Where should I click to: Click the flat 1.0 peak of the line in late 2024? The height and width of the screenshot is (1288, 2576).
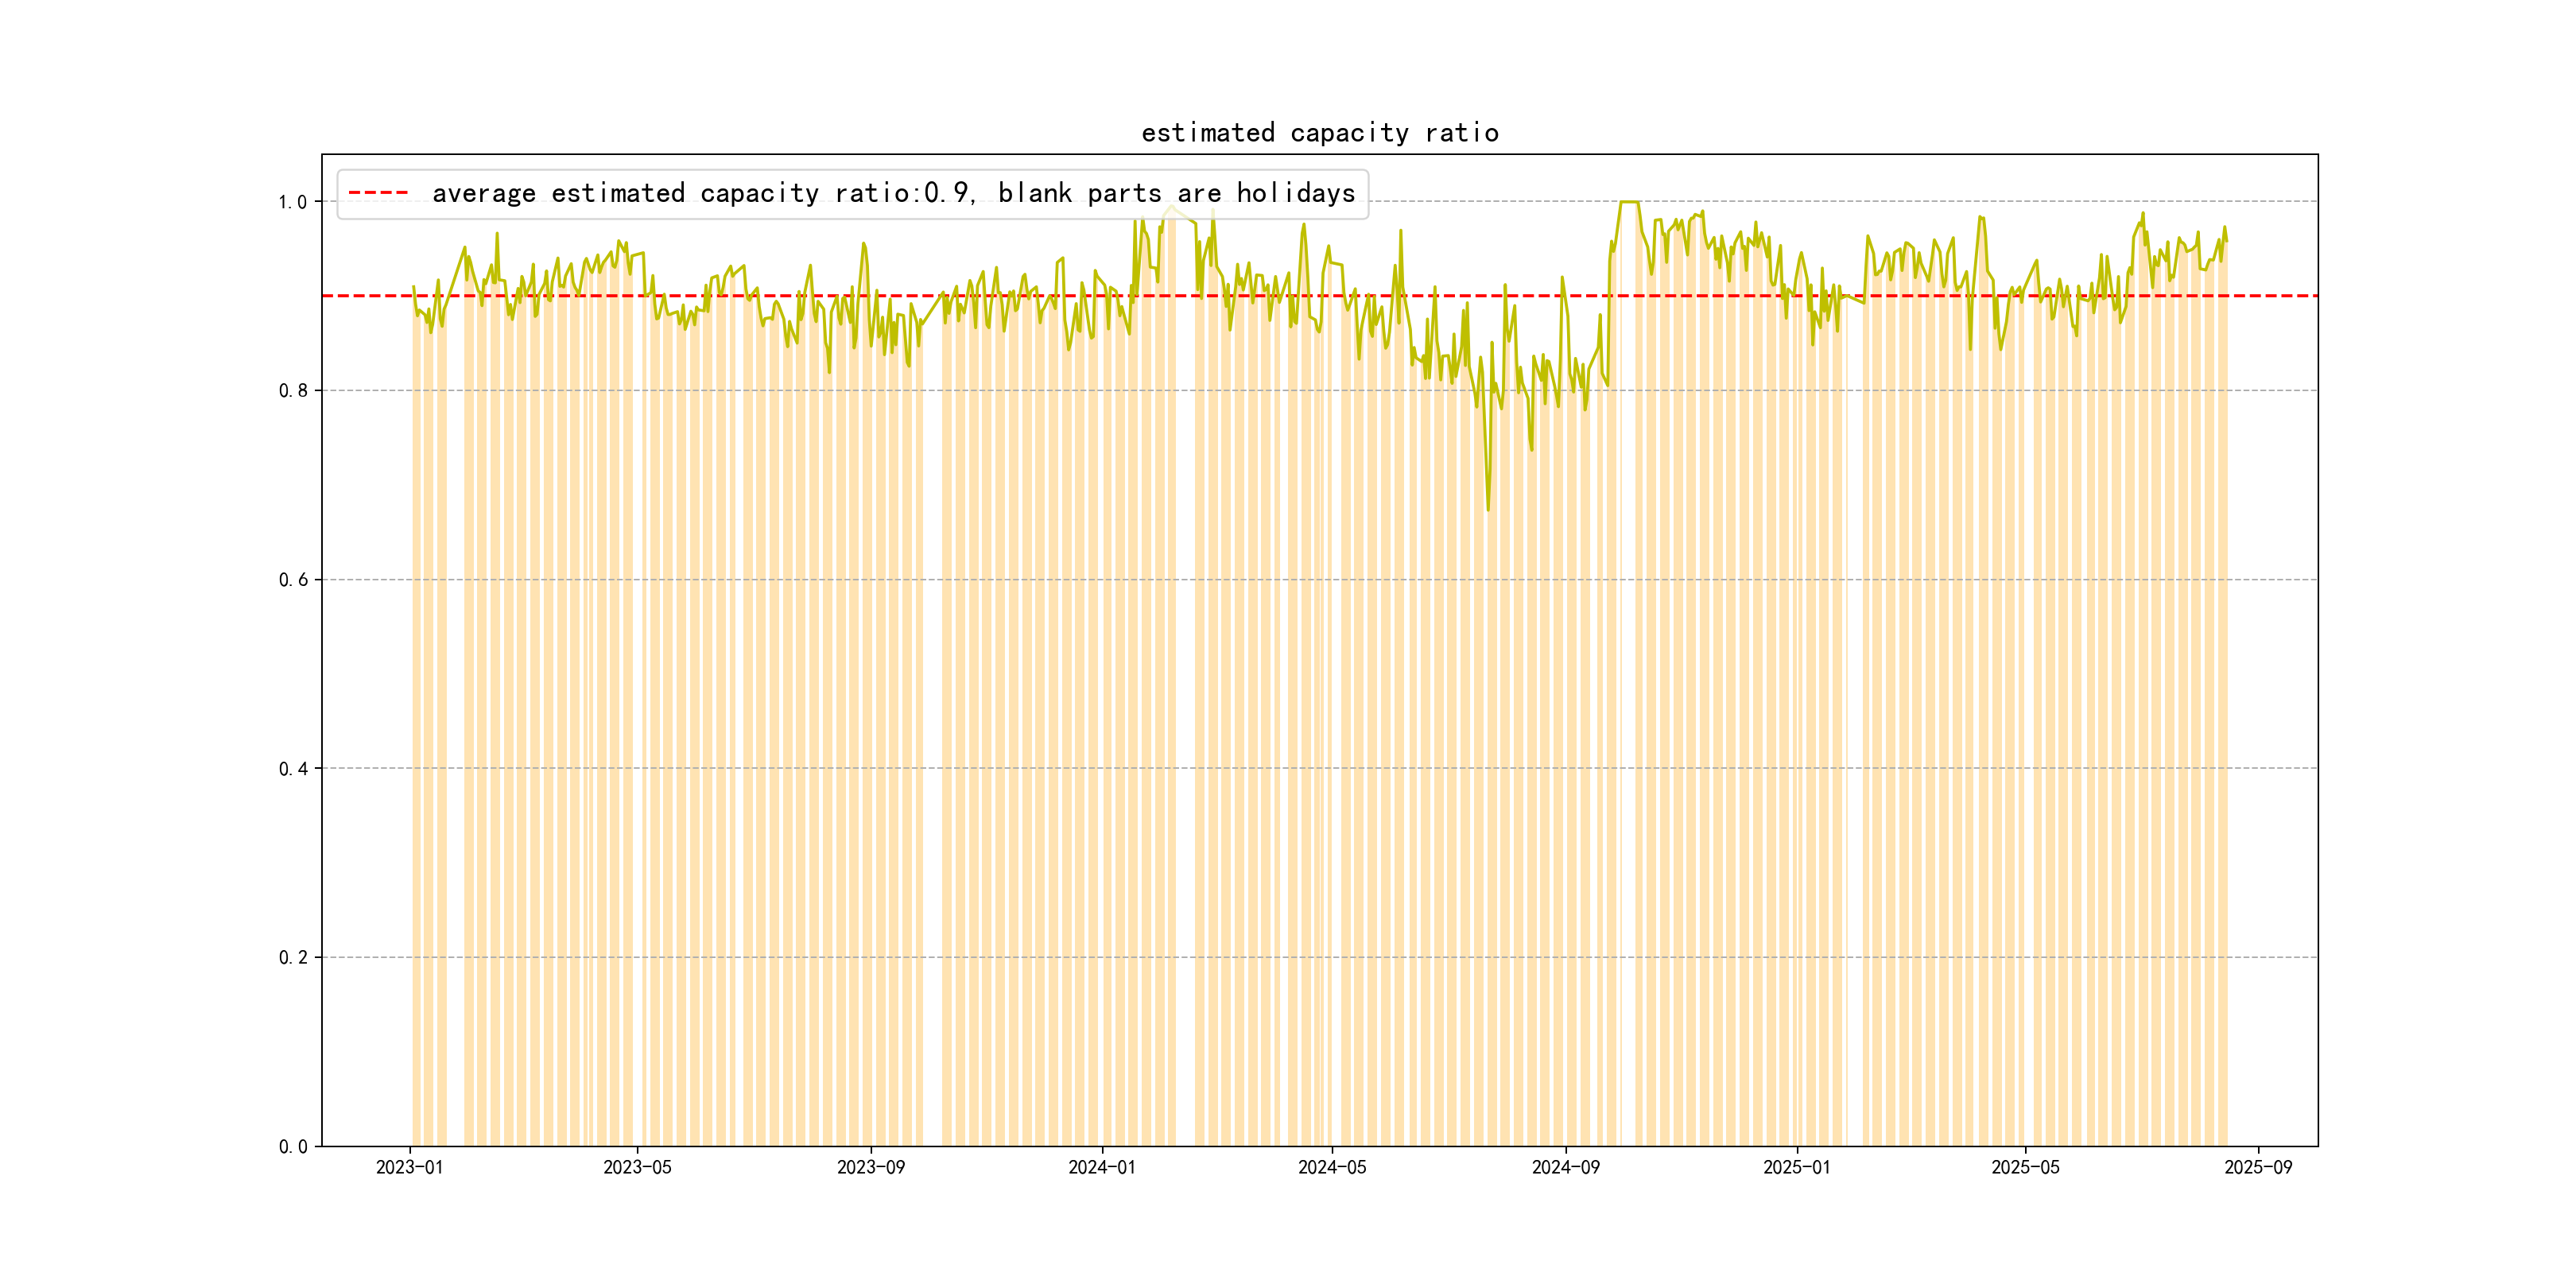(x=1629, y=202)
